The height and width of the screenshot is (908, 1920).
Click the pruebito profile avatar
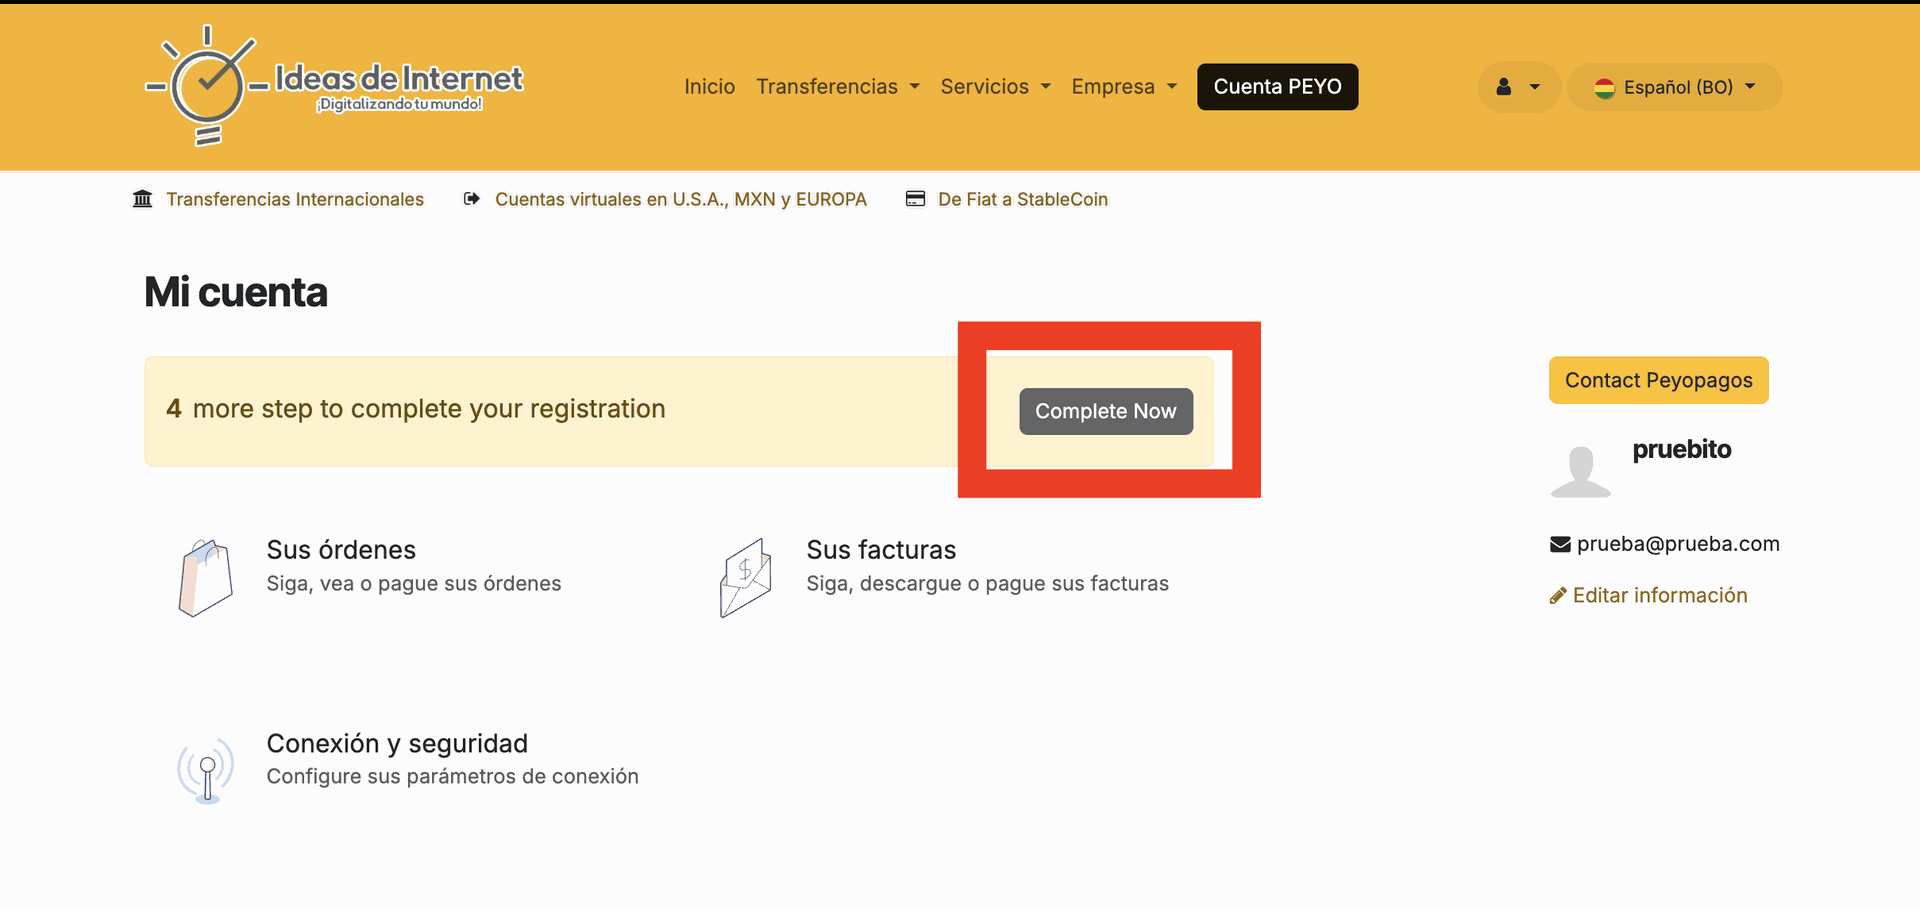(1581, 472)
